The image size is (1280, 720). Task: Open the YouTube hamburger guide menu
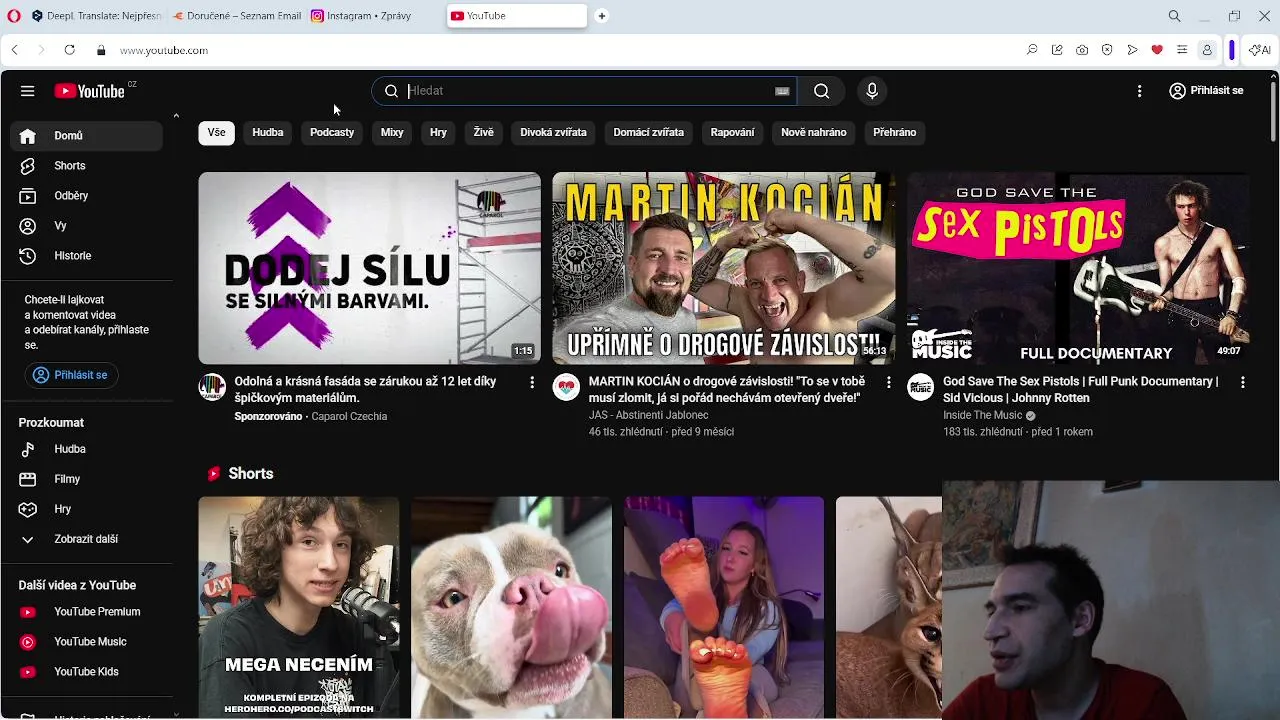27,91
